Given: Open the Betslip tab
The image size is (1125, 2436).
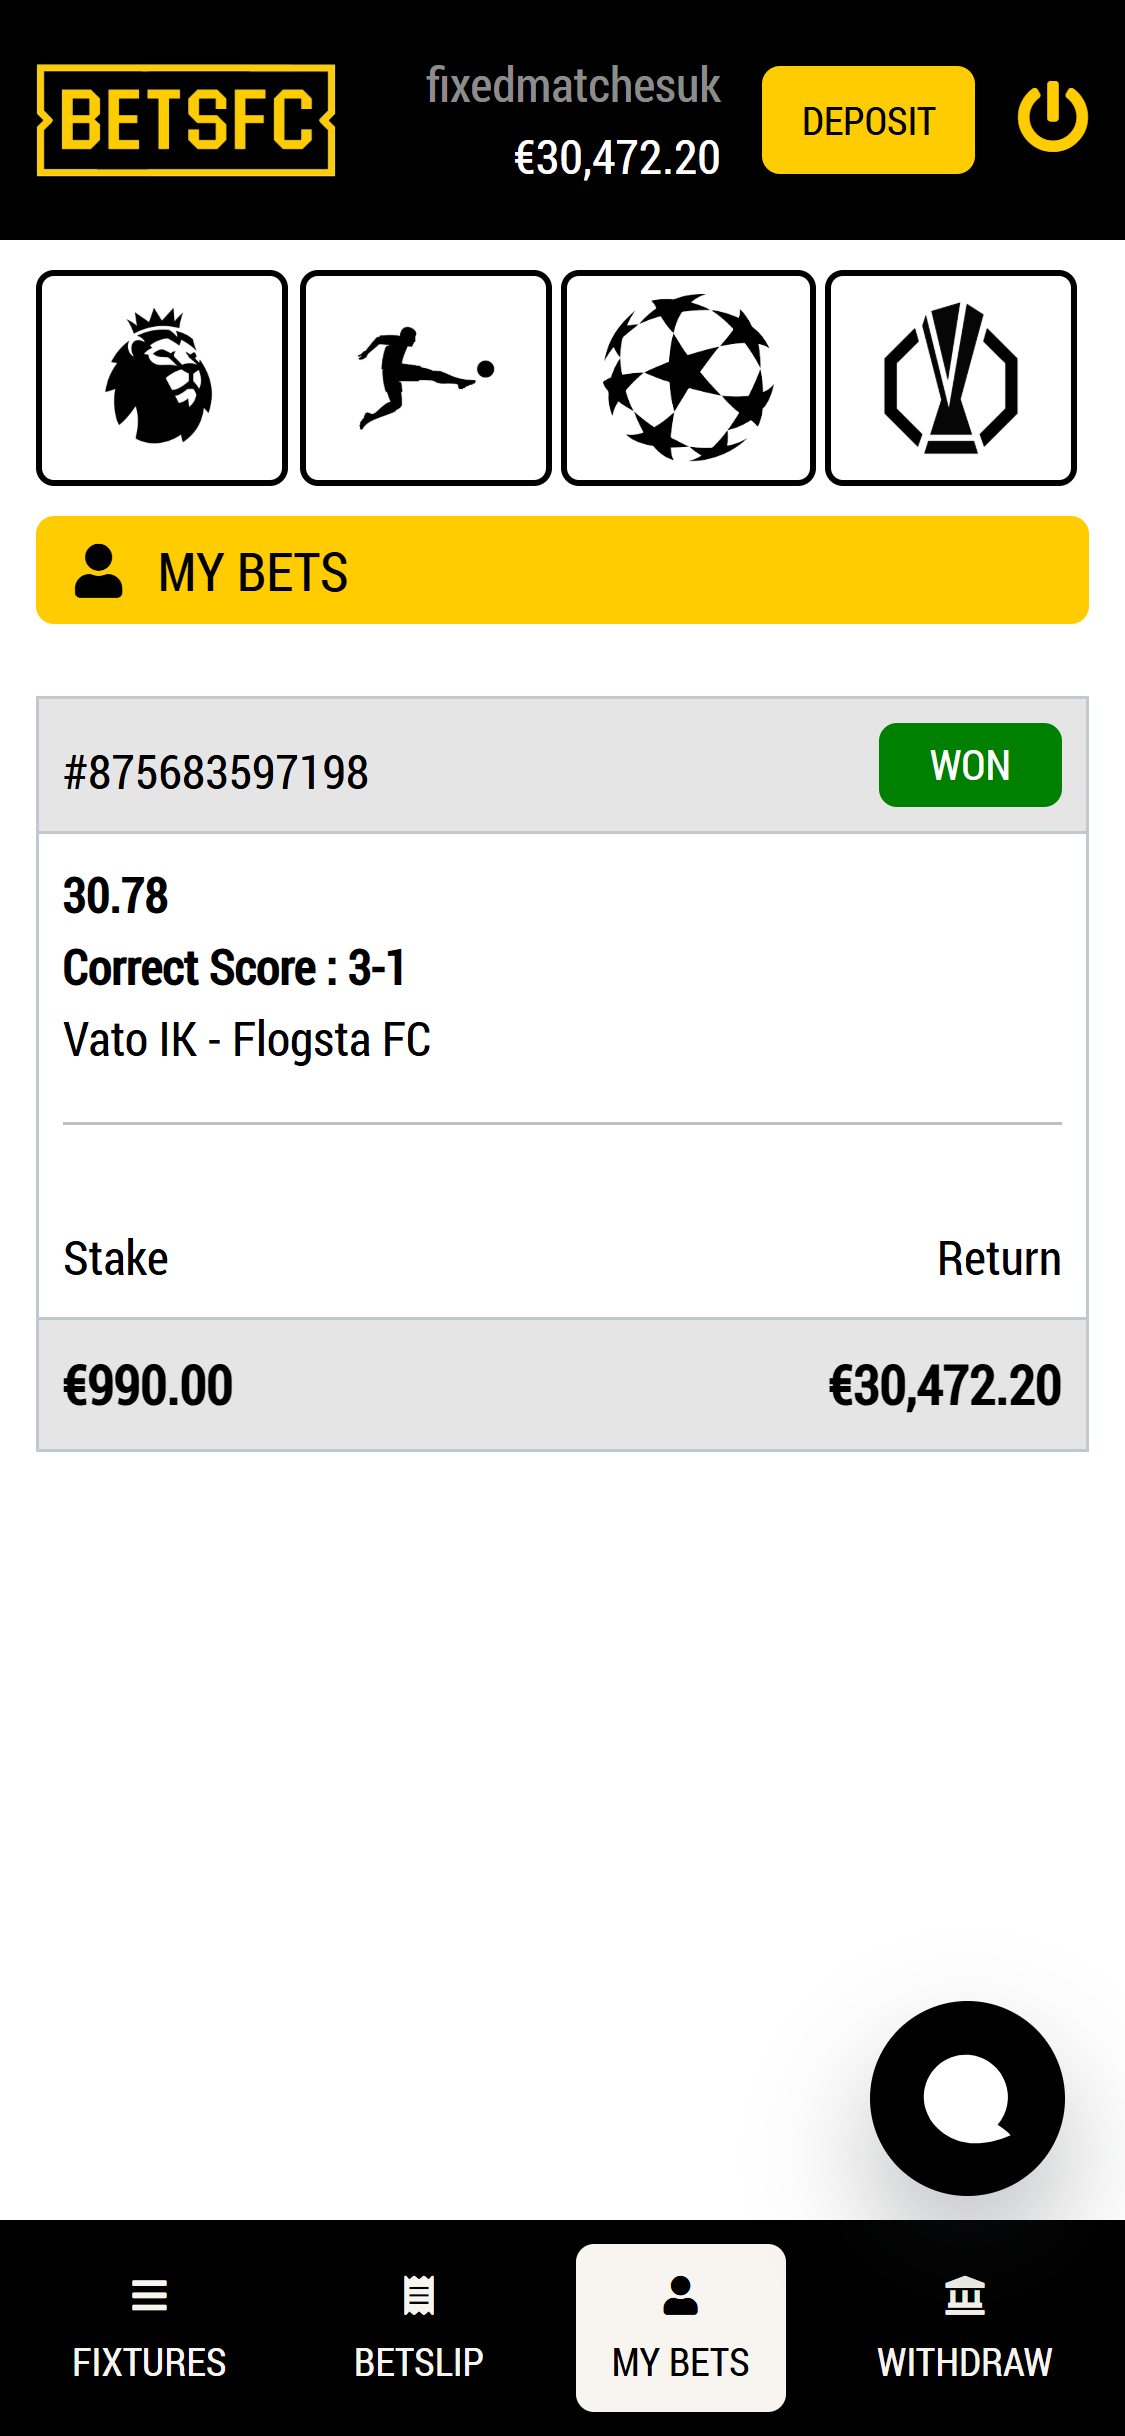Looking at the screenshot, I should (x=419, y=2328).
